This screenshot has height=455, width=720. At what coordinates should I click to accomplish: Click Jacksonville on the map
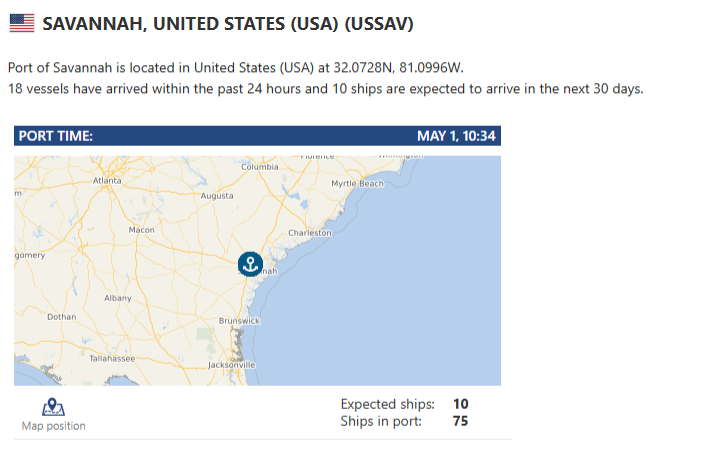[x=232, y=365]
